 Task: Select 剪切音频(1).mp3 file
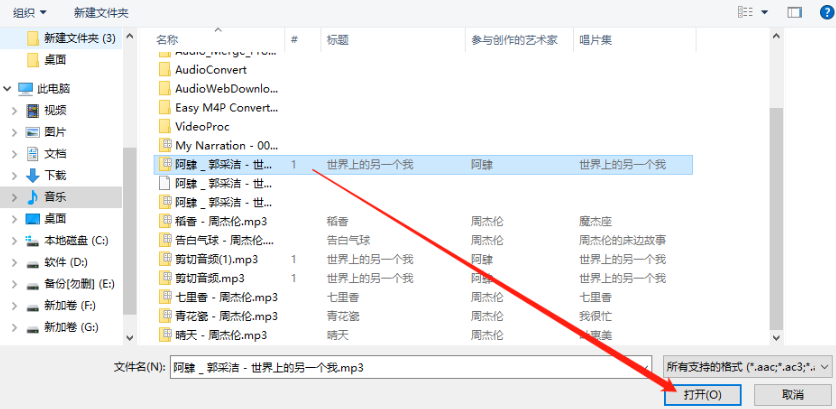point(216,260)
